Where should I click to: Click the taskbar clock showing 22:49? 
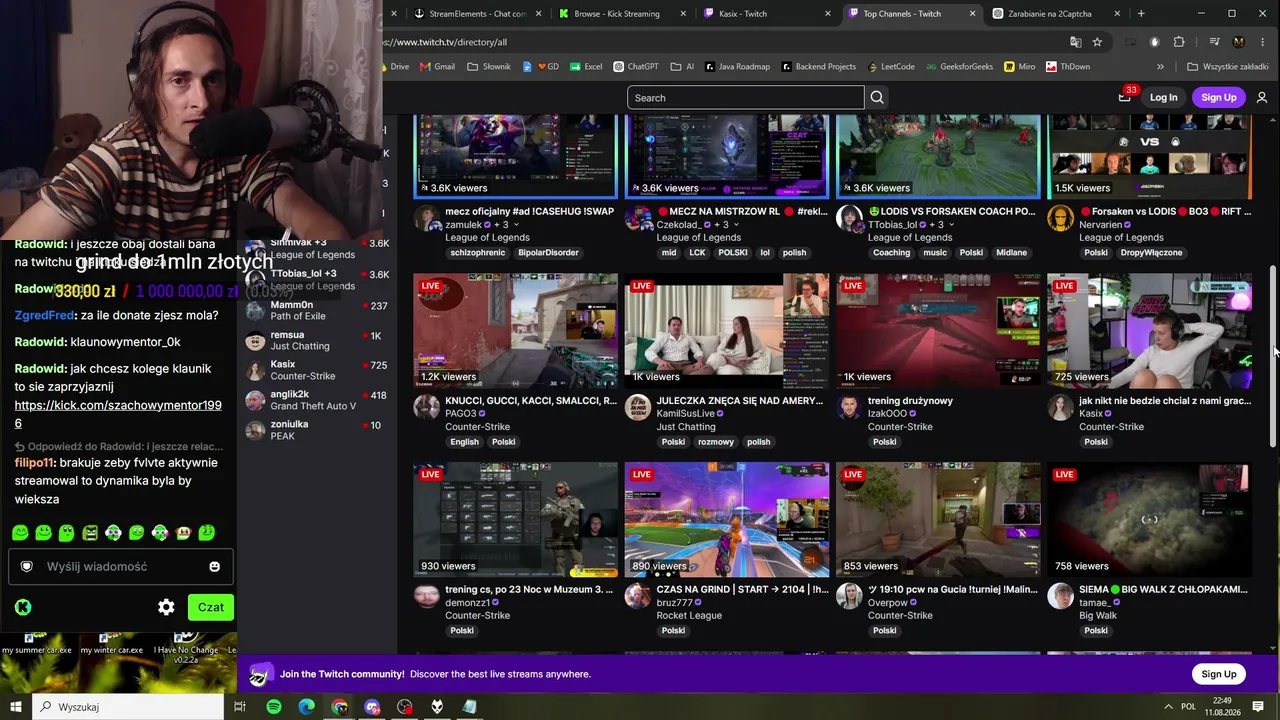coord(1222,707)
